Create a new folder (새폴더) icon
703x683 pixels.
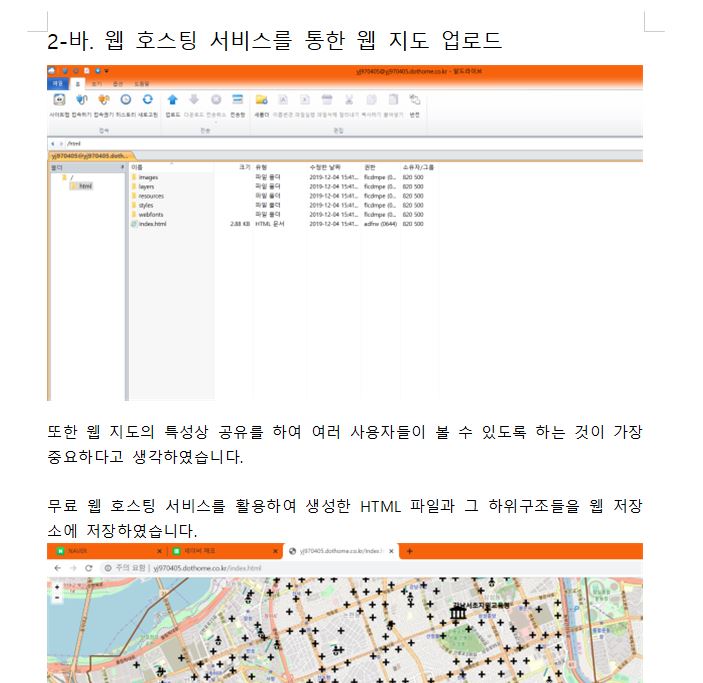point(261,100)
